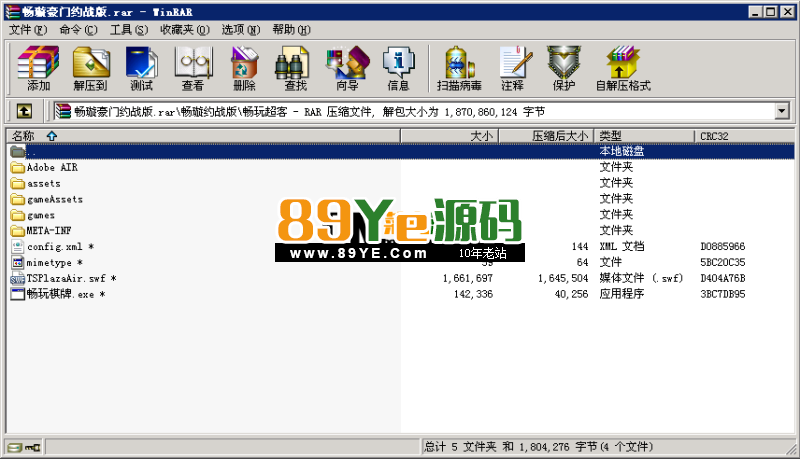Click the type cell 应用程序
The width and height of the screenshot is (800, 459).
[621, 294]
